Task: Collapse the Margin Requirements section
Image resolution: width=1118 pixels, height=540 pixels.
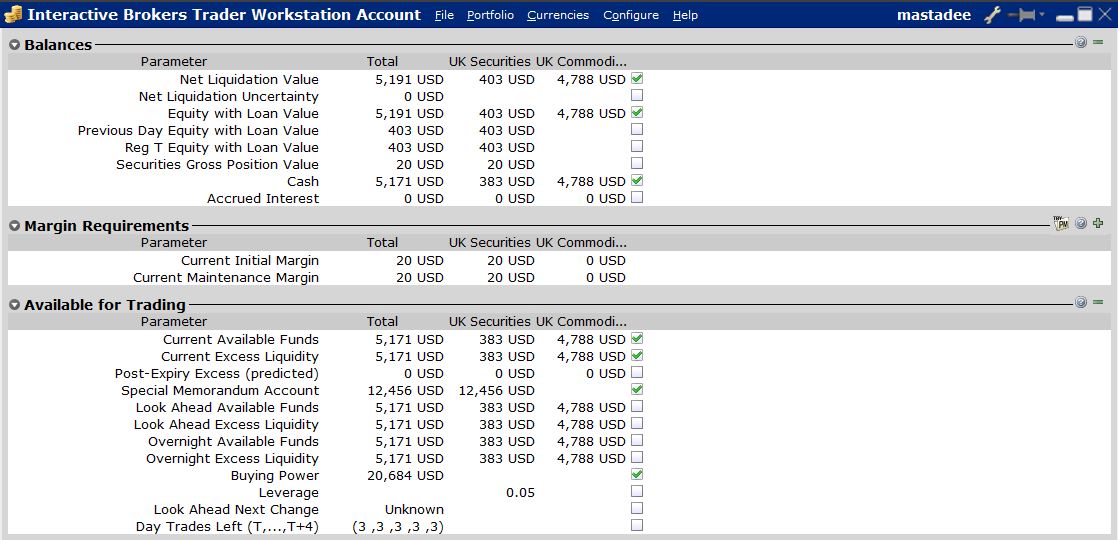Action: 15,226
